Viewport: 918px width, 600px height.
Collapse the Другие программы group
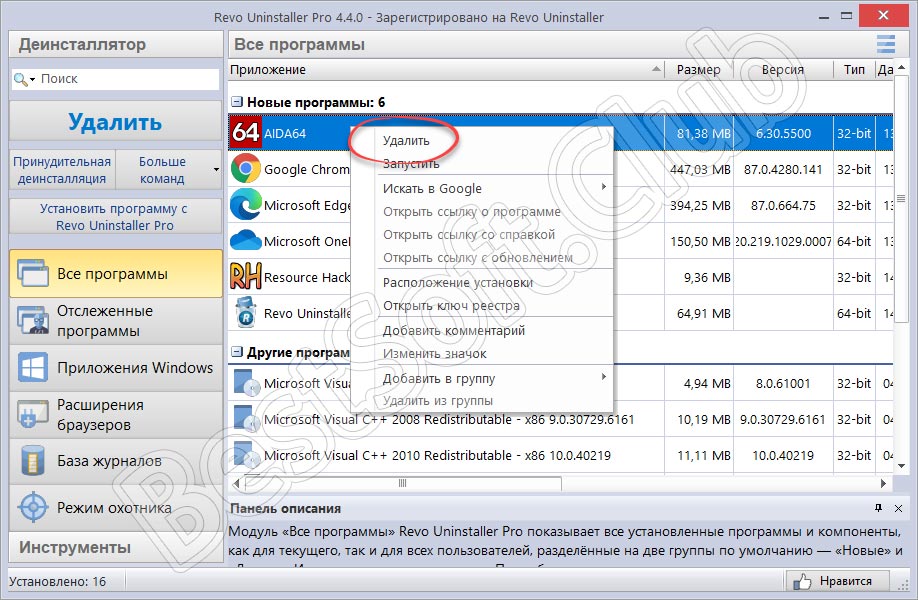click(237, 352)
